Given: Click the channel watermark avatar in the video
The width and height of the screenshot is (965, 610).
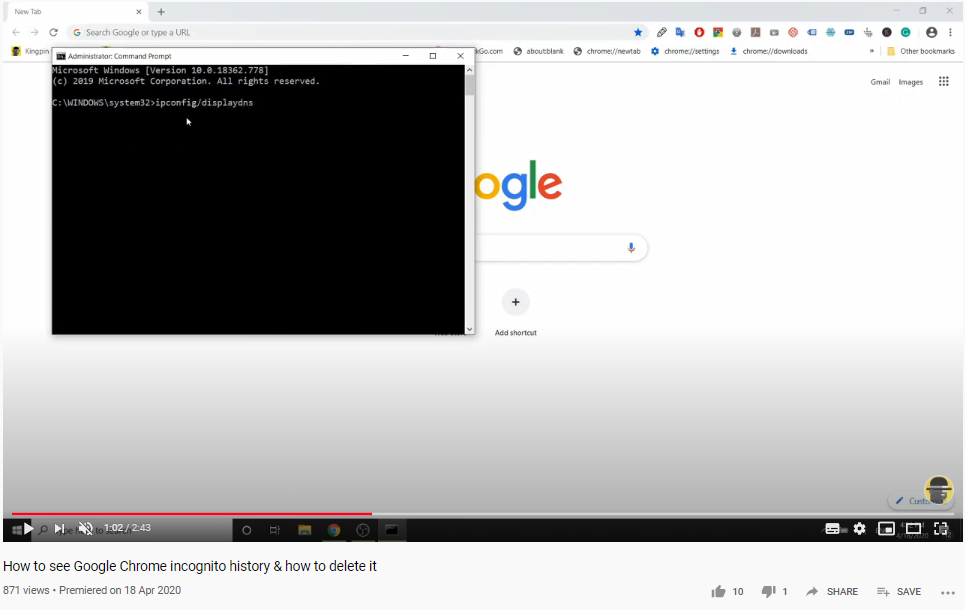Looking at the screenshot, I should tap(939, 491).
